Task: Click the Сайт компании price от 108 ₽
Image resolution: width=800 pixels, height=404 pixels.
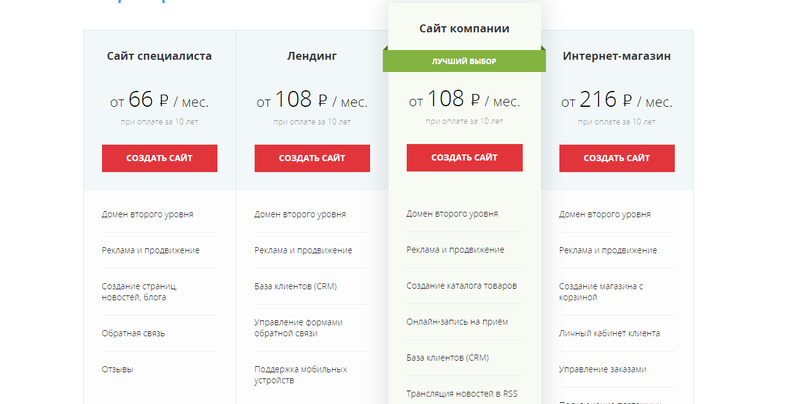Action: 464,99
